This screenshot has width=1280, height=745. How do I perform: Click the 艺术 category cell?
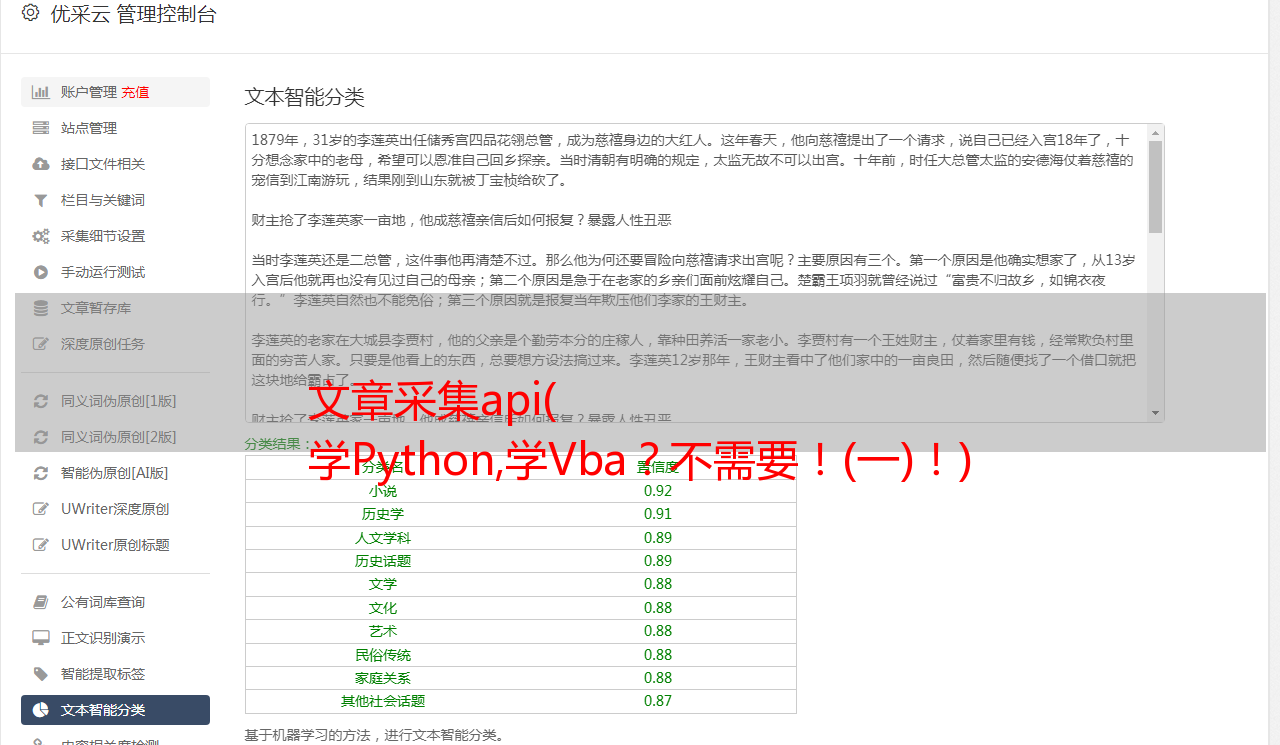pos(383,631)
